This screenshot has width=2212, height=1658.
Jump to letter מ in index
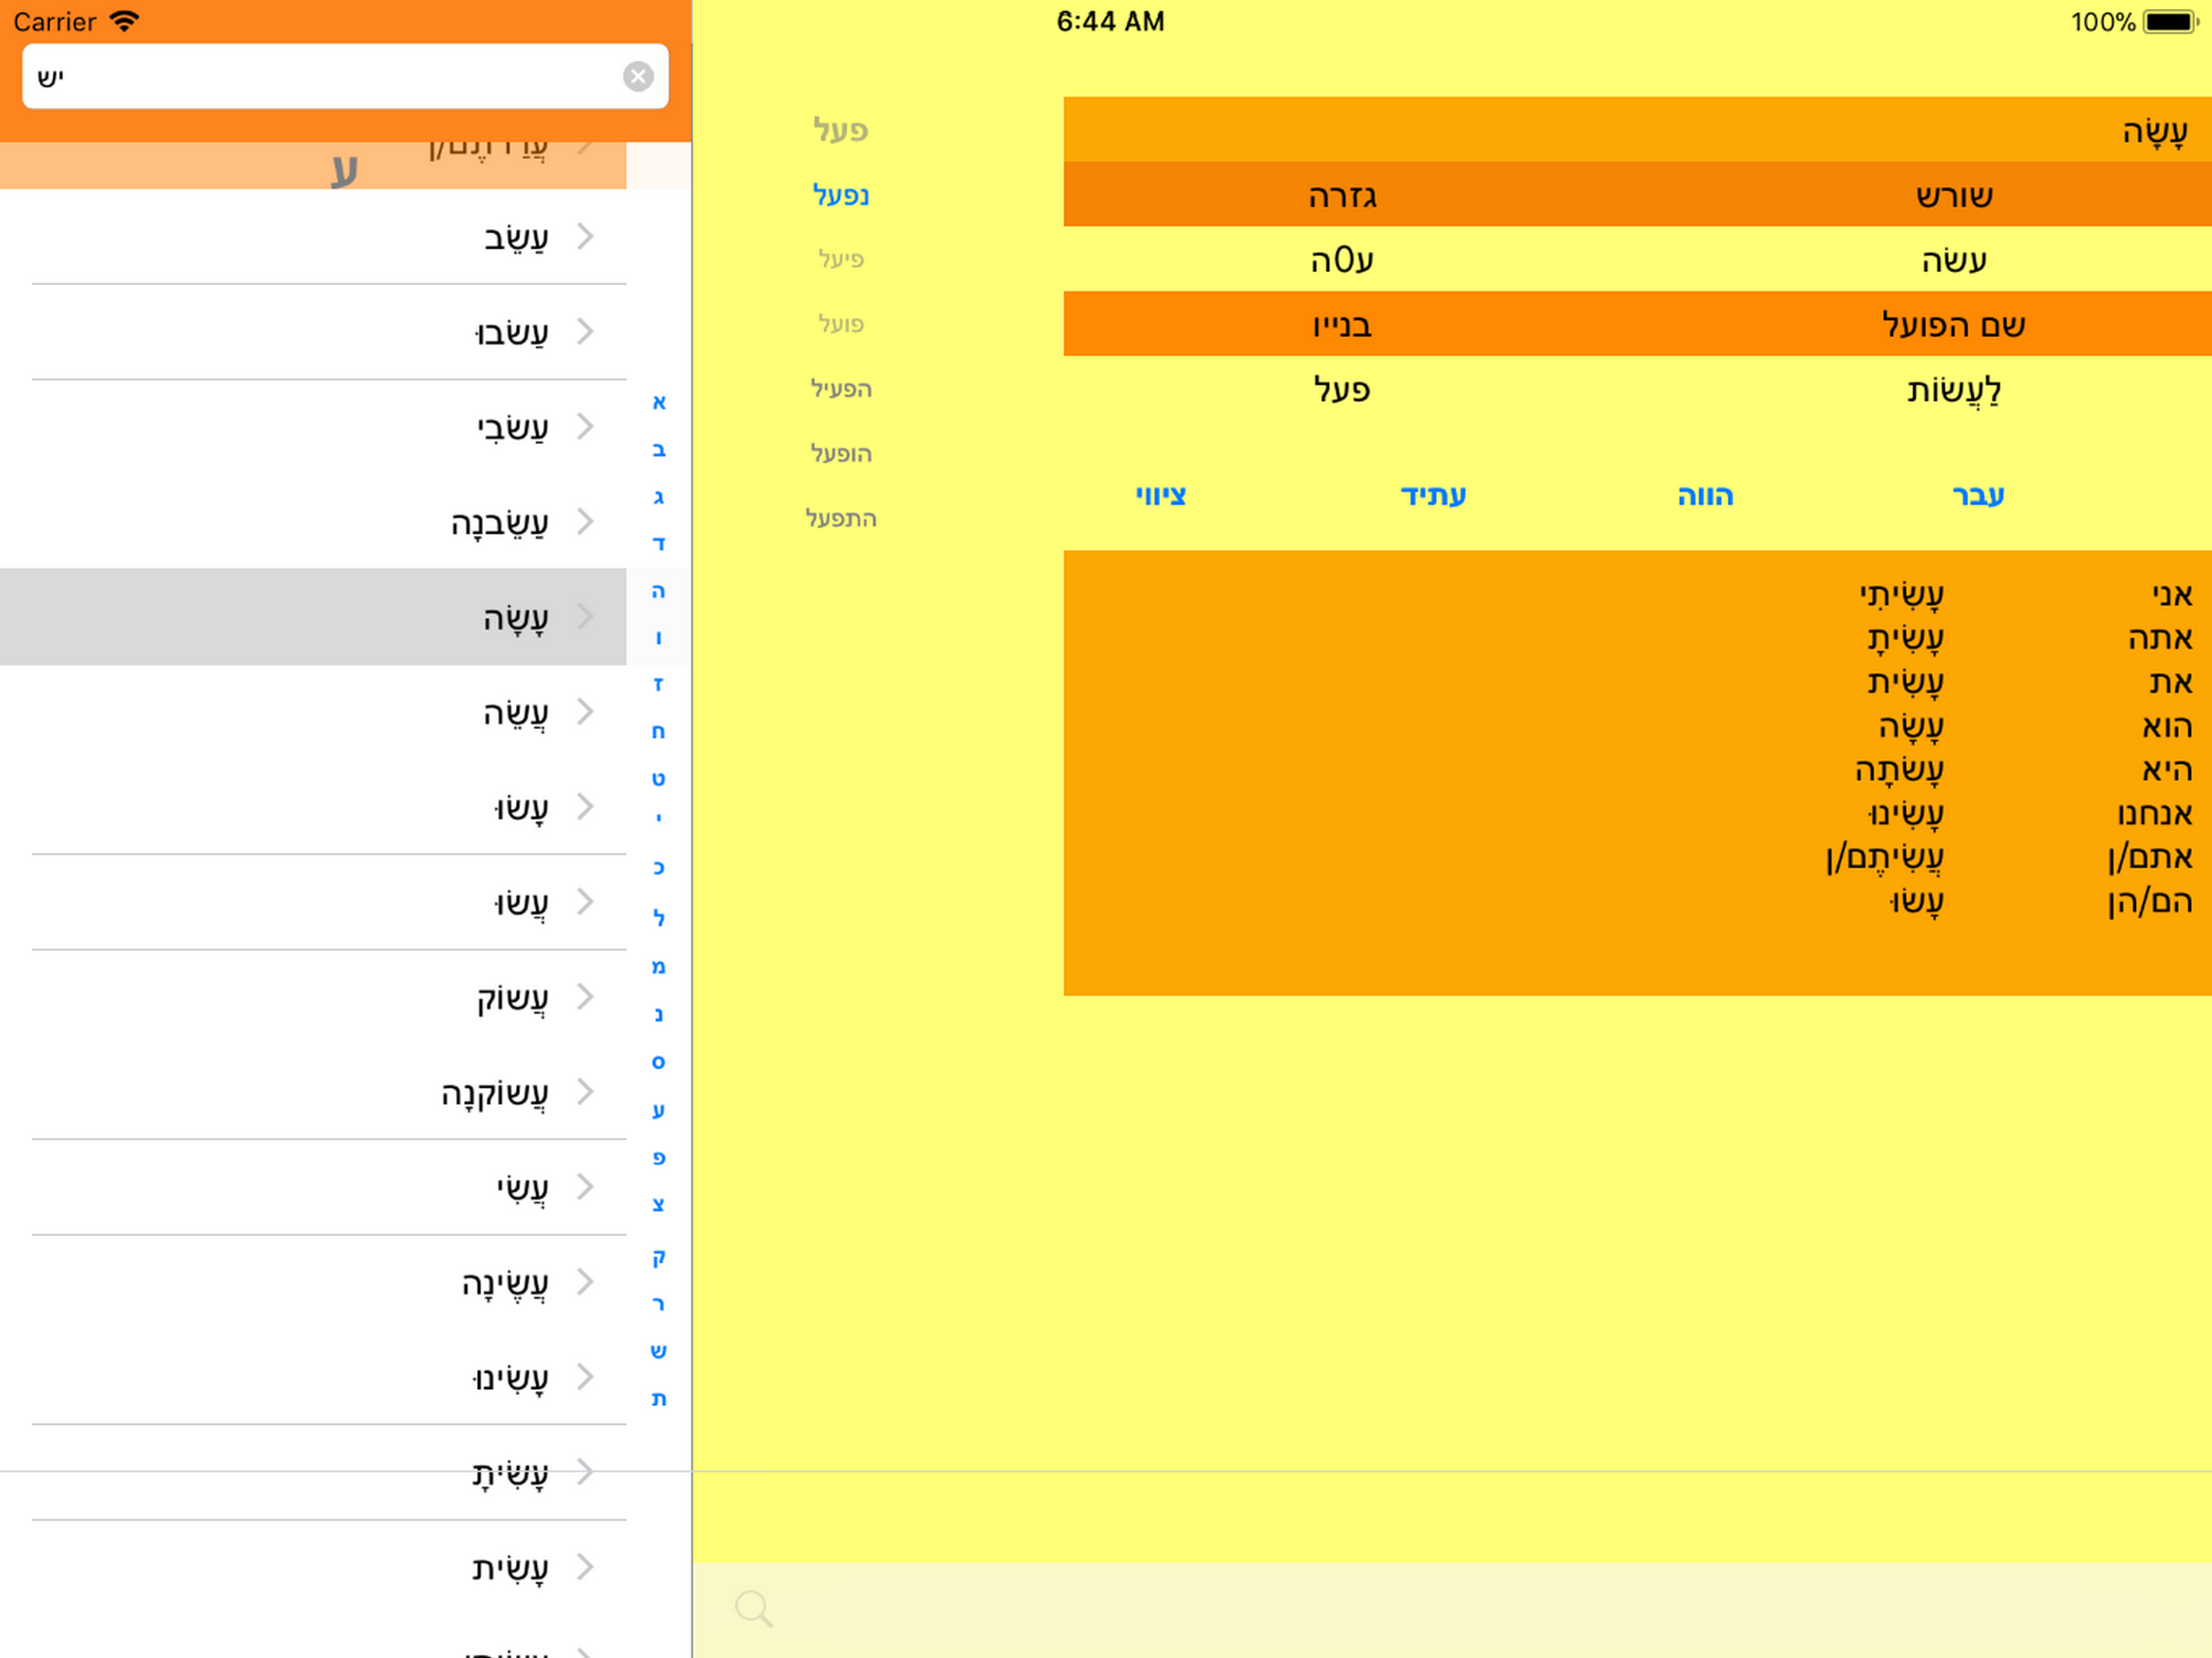pos(658,966)
